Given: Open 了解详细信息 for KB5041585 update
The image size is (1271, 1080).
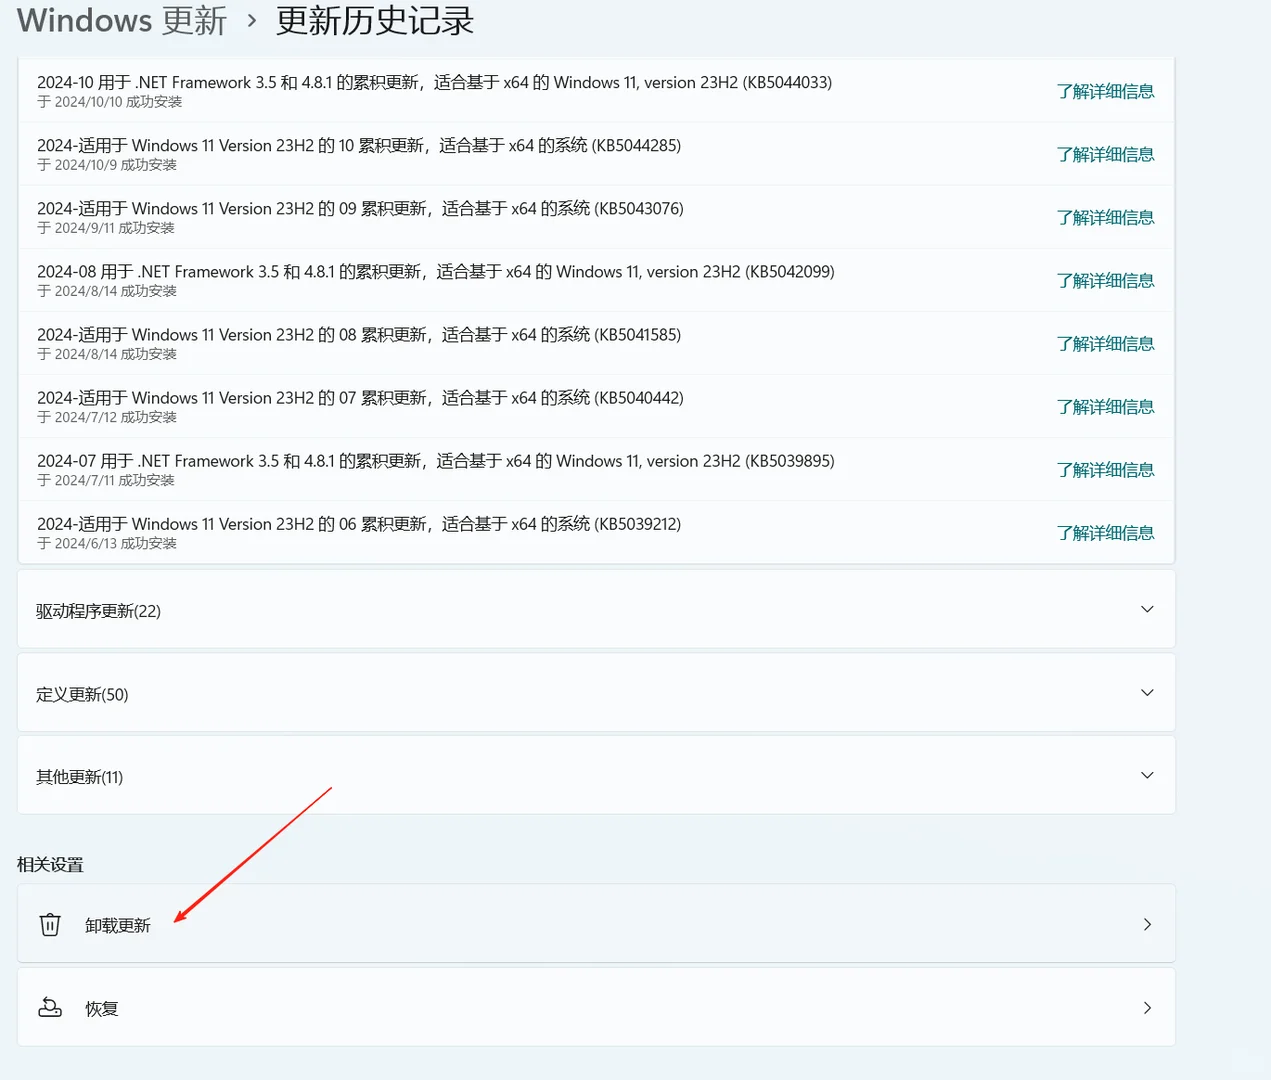Looking at the screenshot, I should pos(1105,343).
